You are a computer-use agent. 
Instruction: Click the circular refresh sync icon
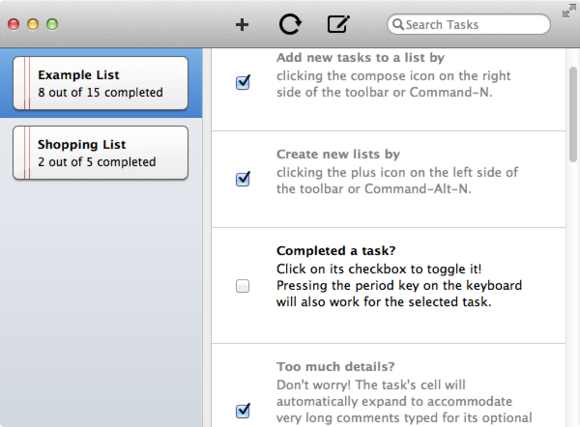point(290,24)
